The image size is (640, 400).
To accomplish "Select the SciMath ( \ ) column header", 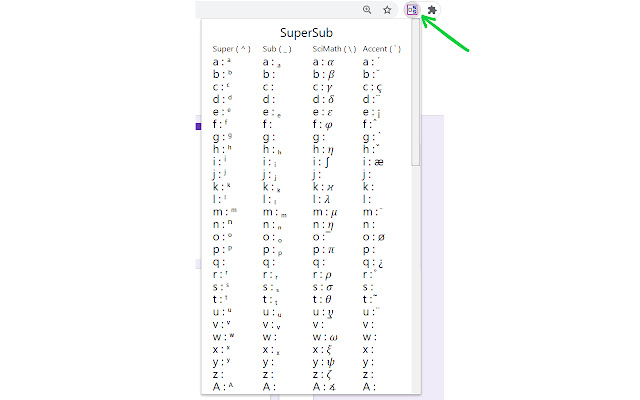I will point(334,49).
